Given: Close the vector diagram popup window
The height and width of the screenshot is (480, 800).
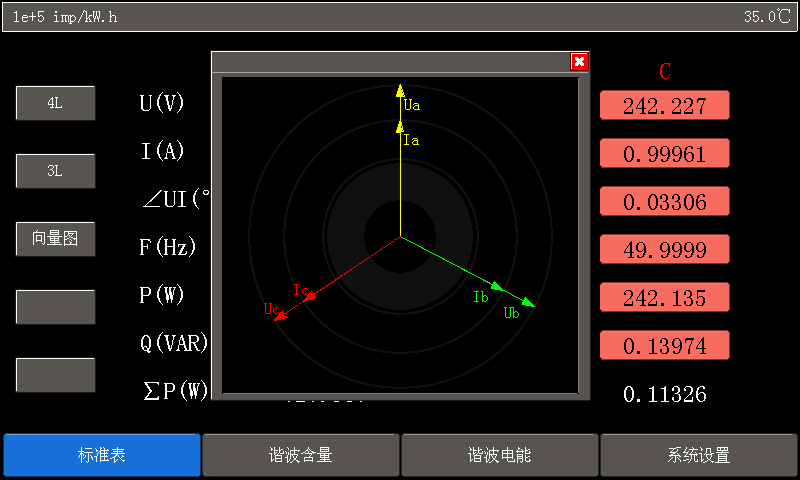Looking at the screenshot, I should [x=579, y=62].
